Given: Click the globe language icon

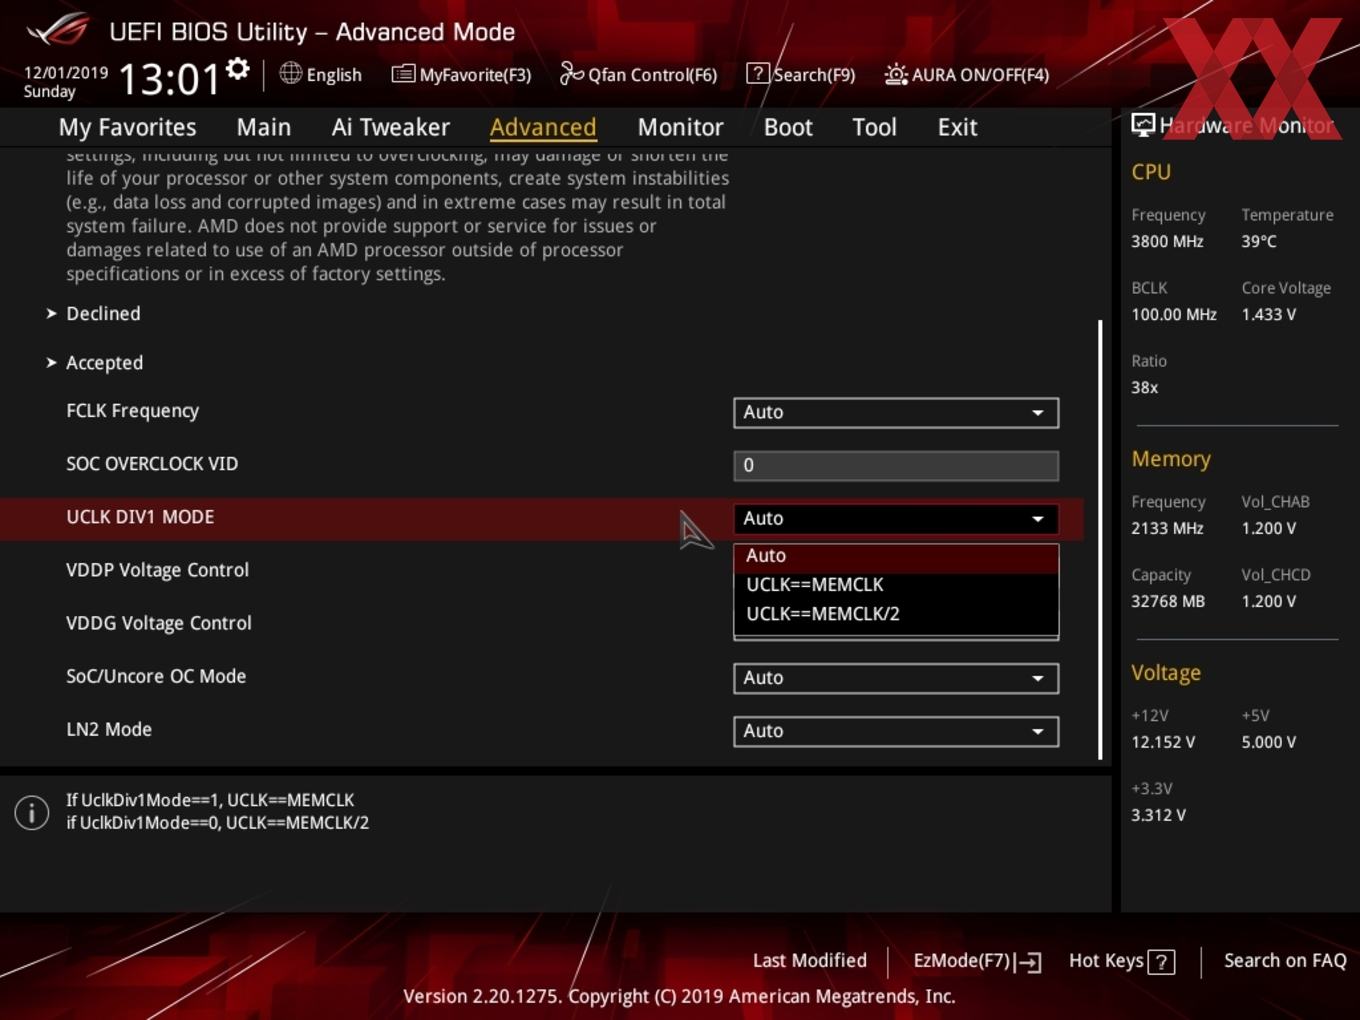Looking at the screenshot, I should [290, 73].
